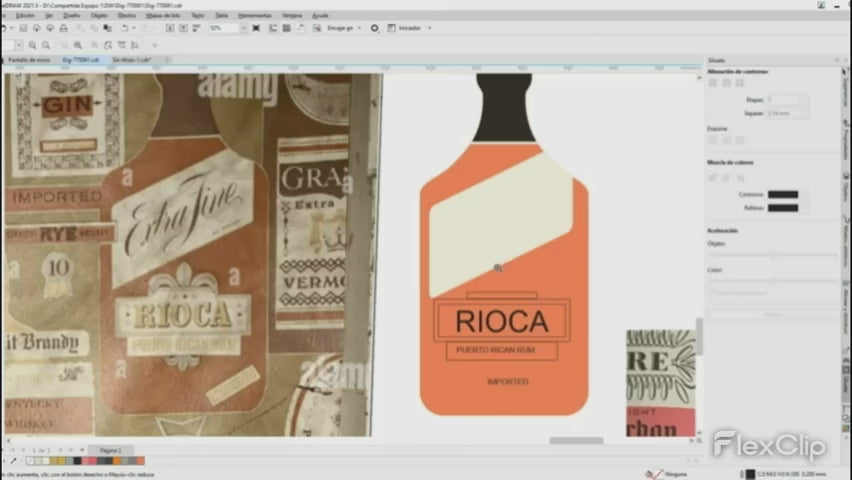
Task: Click the Zoom in magnifier icon
Action: 33,45
